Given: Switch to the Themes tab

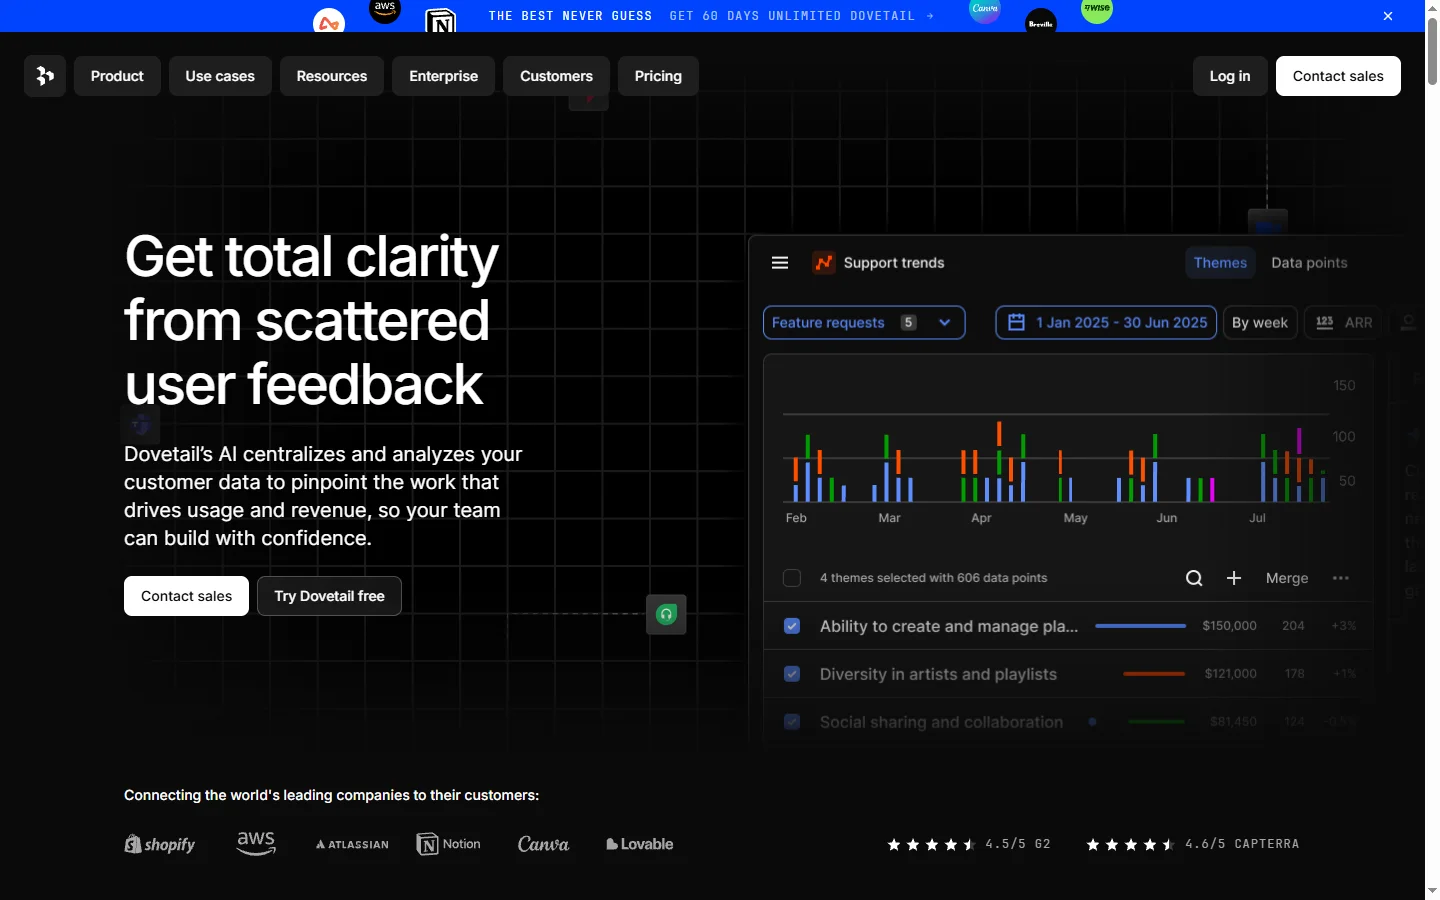Looking at the screenshot, I should (x=1220, y=263).
